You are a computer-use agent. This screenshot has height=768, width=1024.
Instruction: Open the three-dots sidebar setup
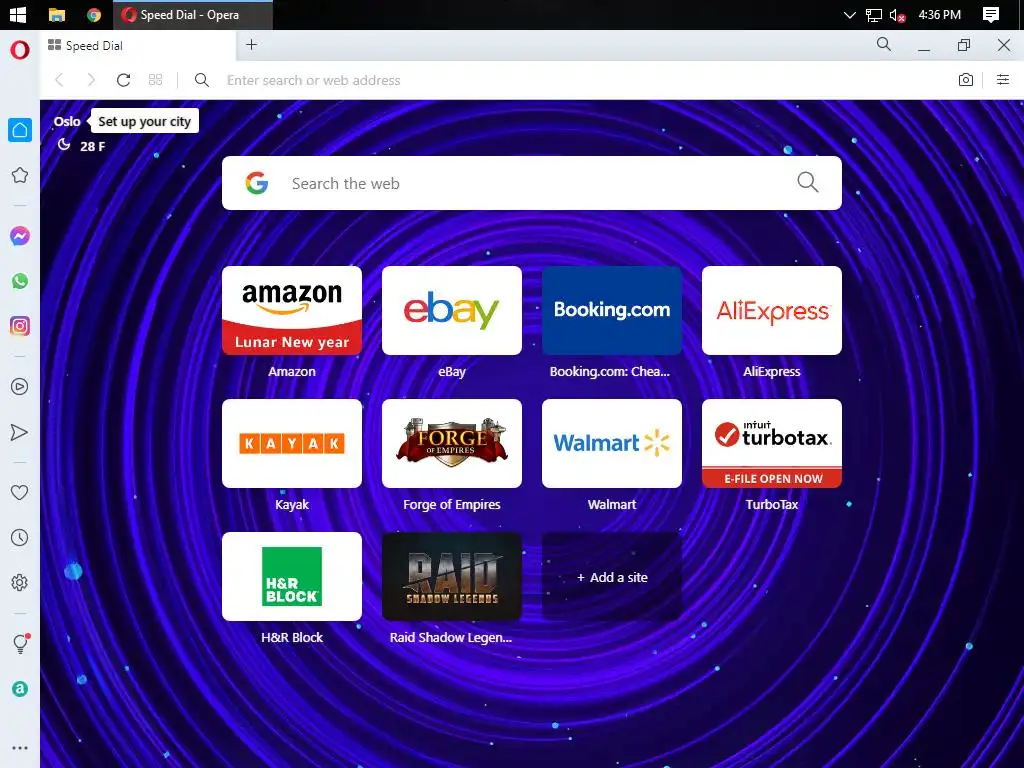[20, 748]
